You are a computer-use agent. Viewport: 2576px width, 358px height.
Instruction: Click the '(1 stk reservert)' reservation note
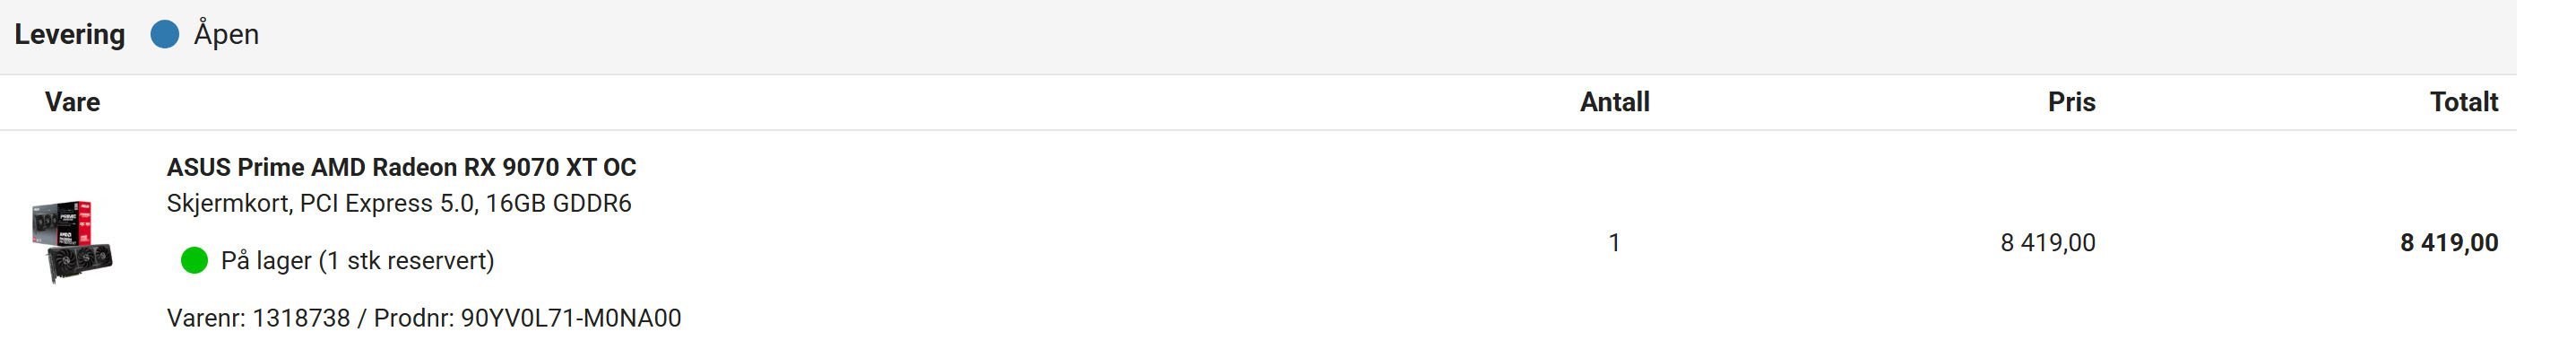click(x=406, y=261)
